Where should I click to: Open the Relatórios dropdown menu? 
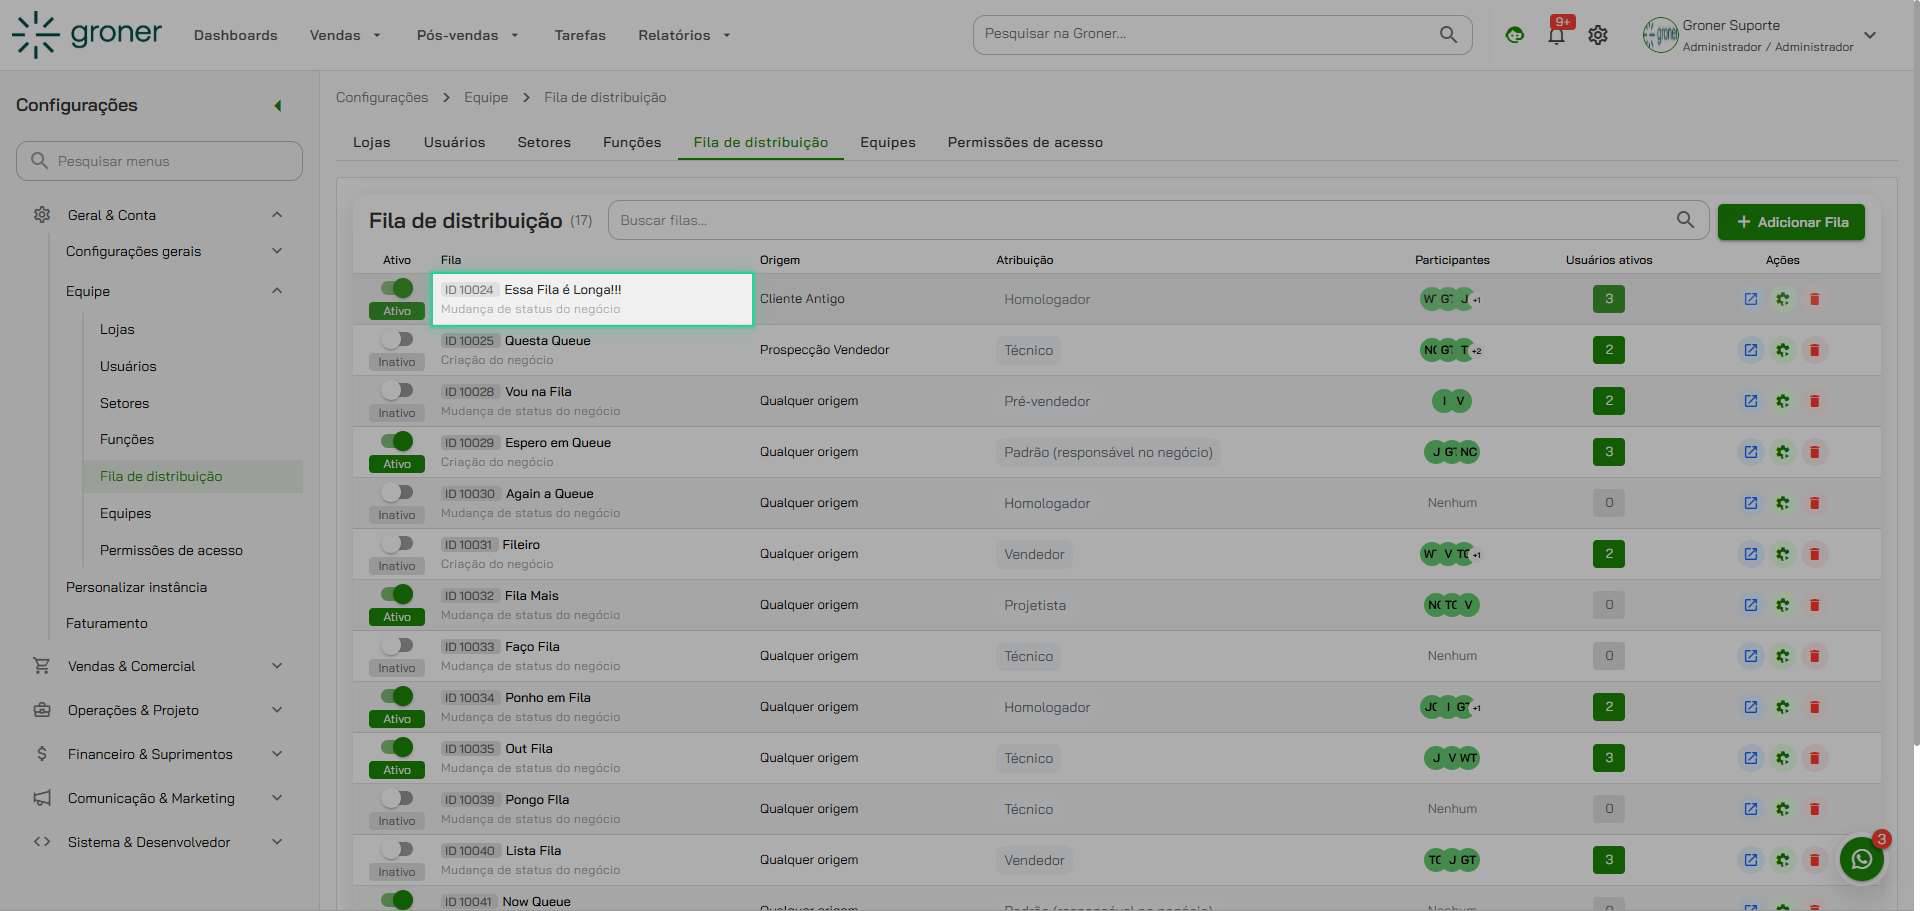coord(684,35)
